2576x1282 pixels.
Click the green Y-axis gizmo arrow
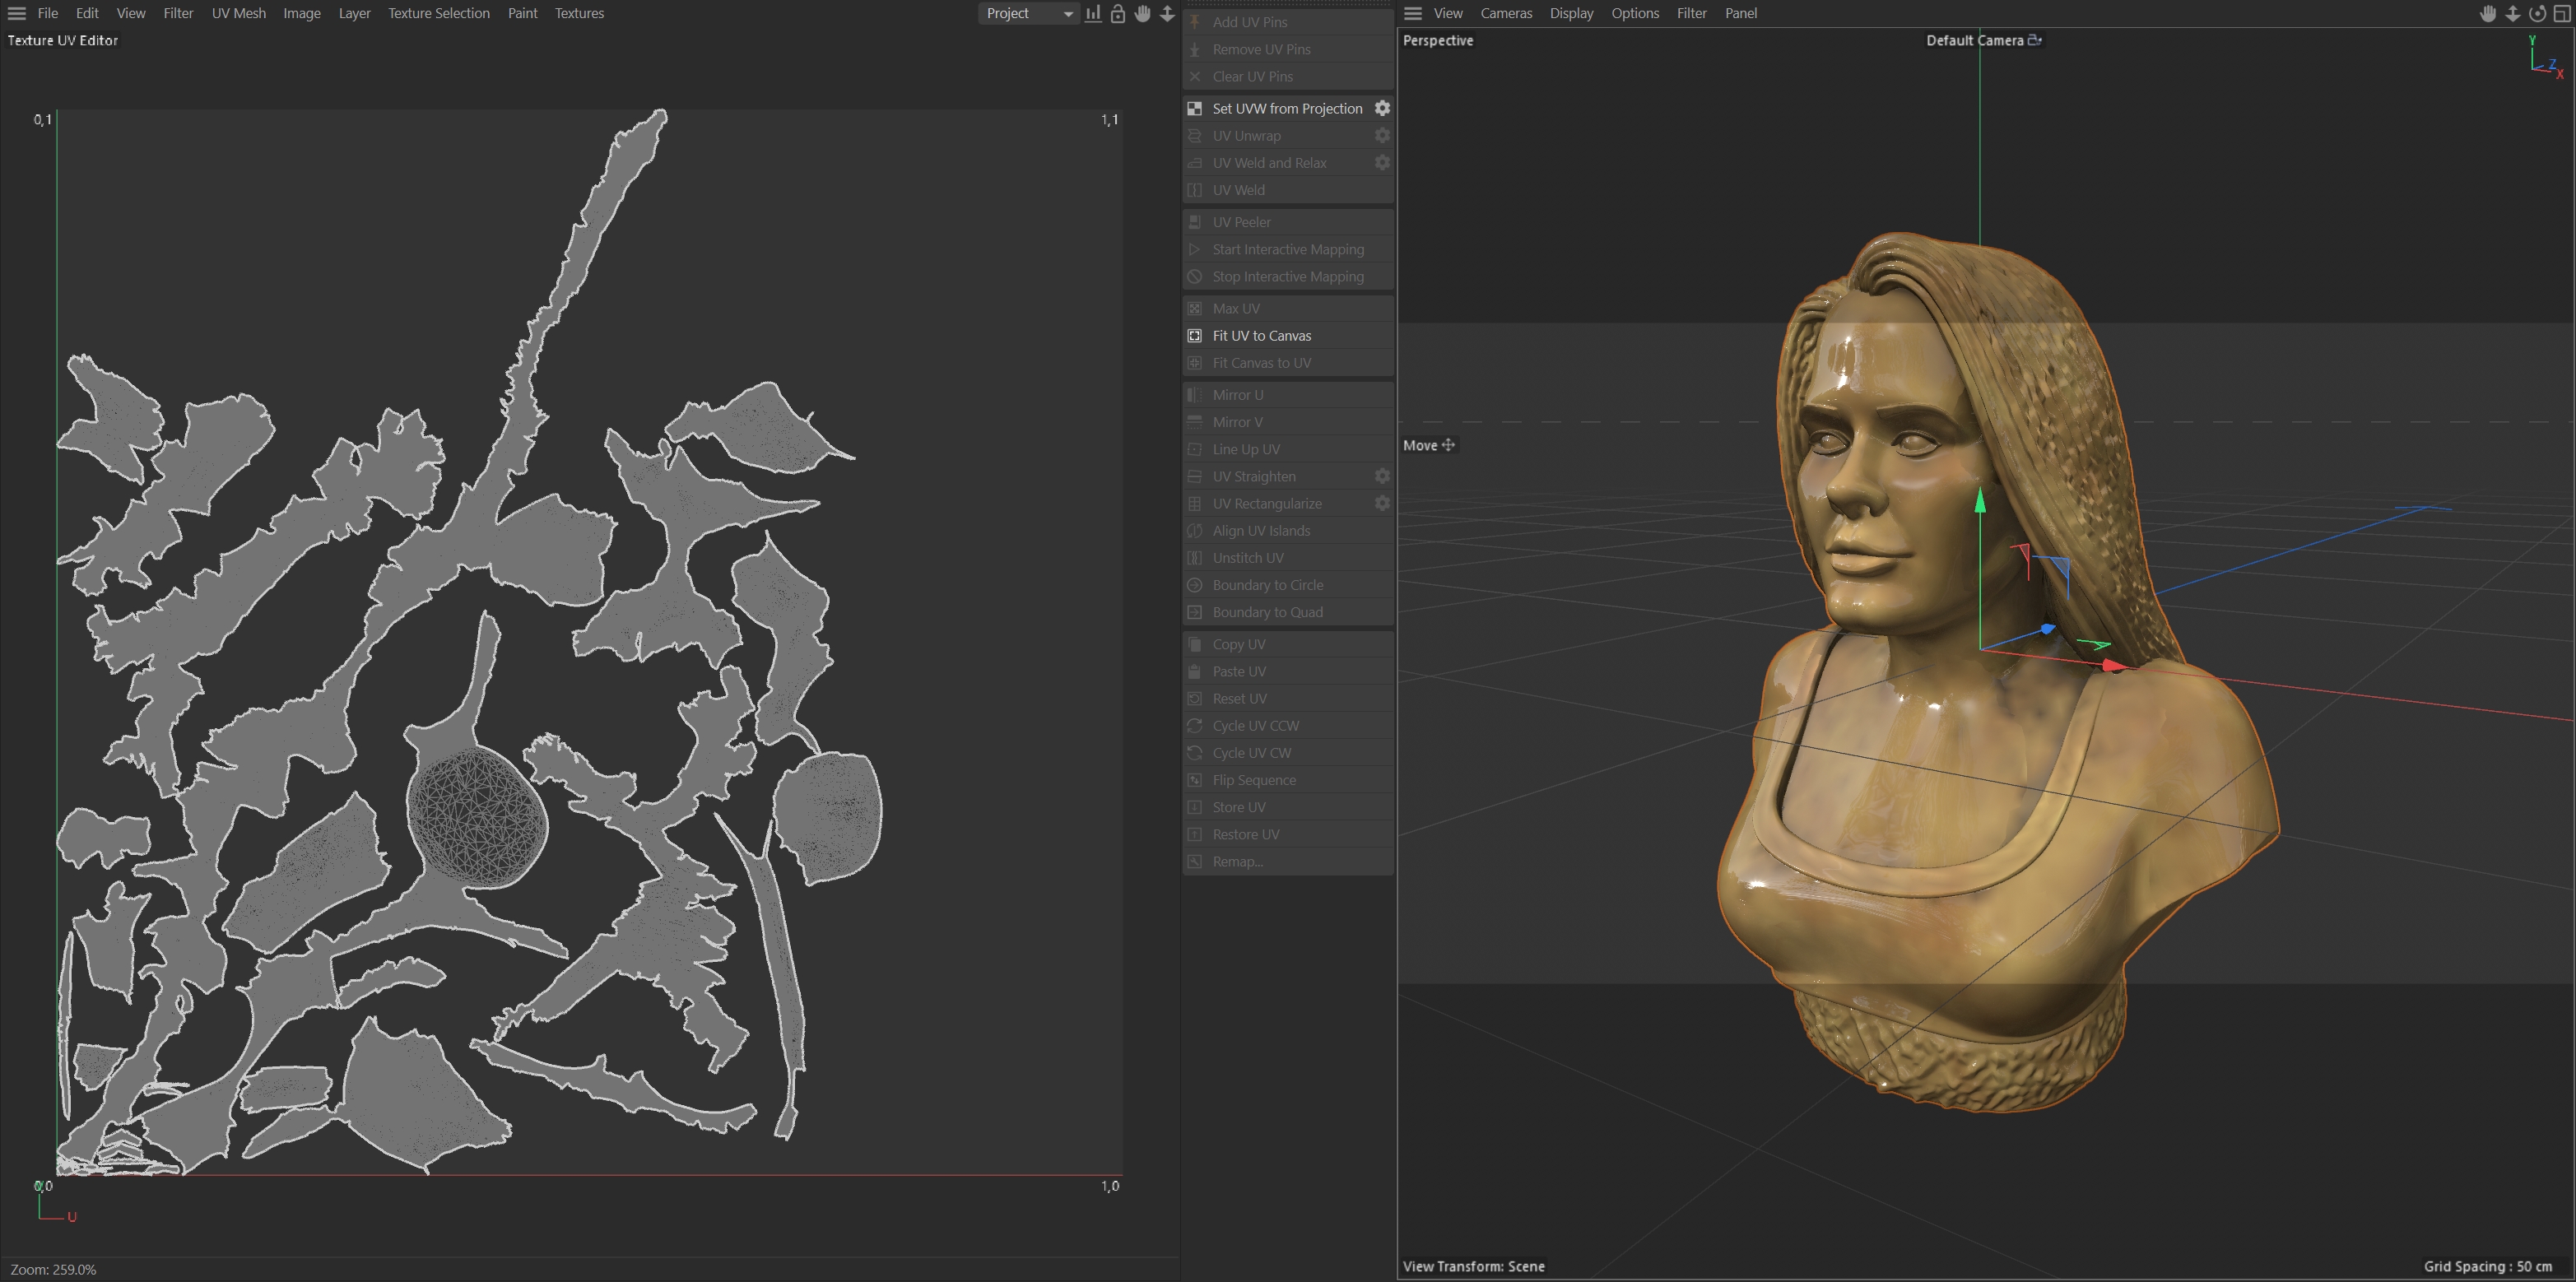[x=1980, y=500]
